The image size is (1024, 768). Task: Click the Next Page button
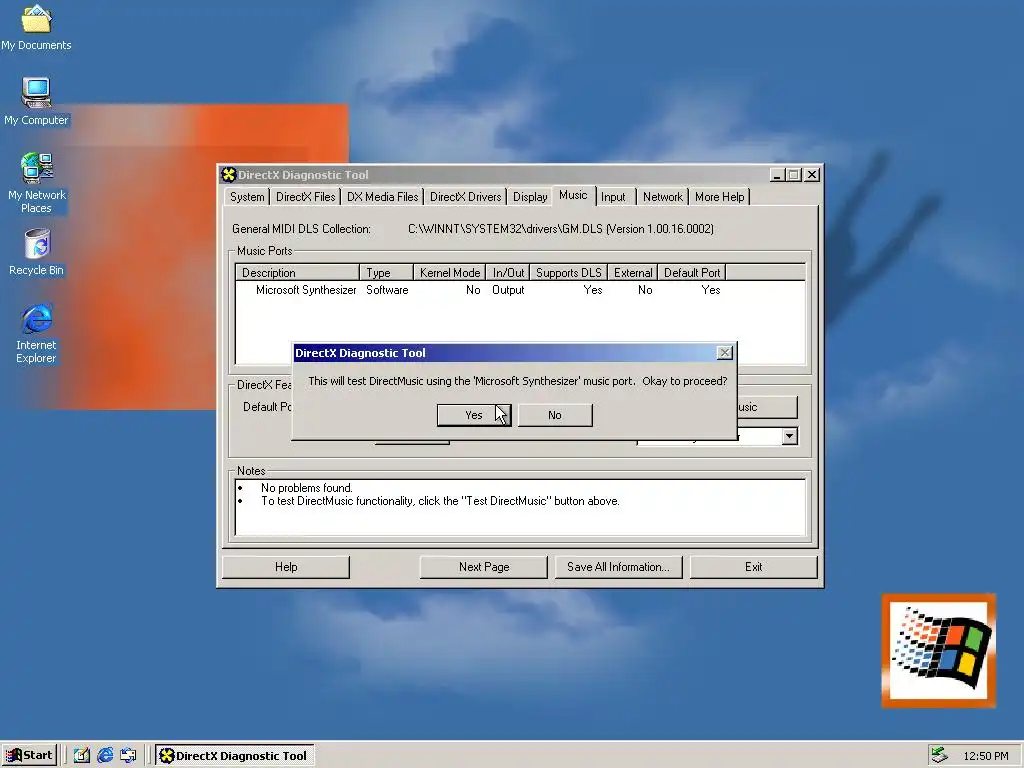pyautogui.click(x=484, y=567)
